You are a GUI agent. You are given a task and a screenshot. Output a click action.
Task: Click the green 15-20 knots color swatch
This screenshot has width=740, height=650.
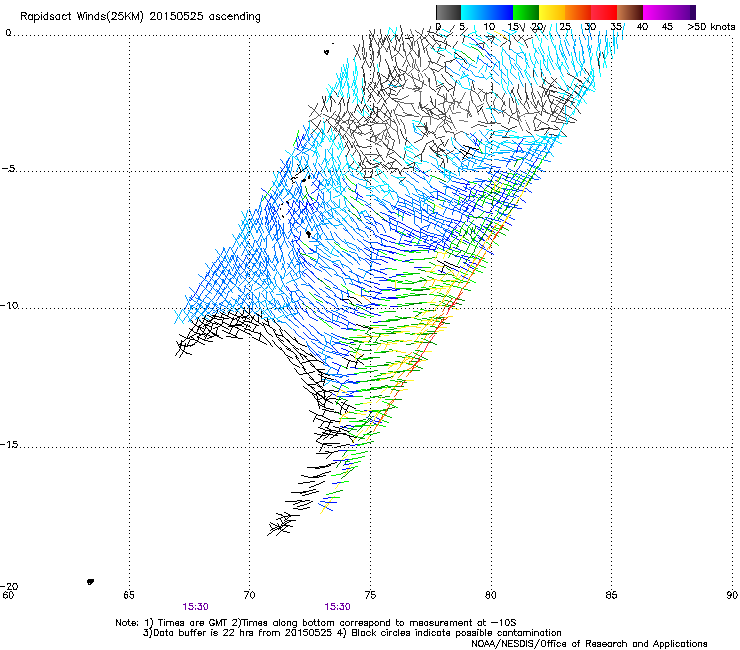pyautogui.click(x=526, y=12)
